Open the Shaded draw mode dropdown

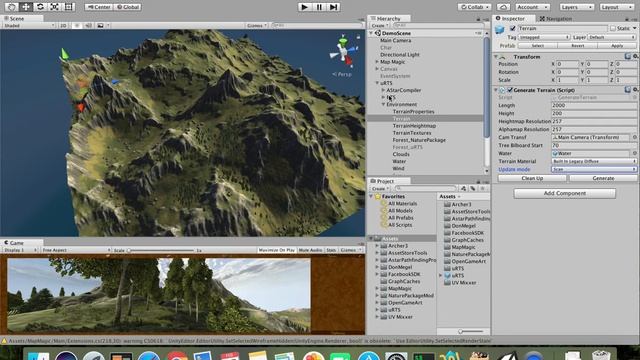point(29,25)
